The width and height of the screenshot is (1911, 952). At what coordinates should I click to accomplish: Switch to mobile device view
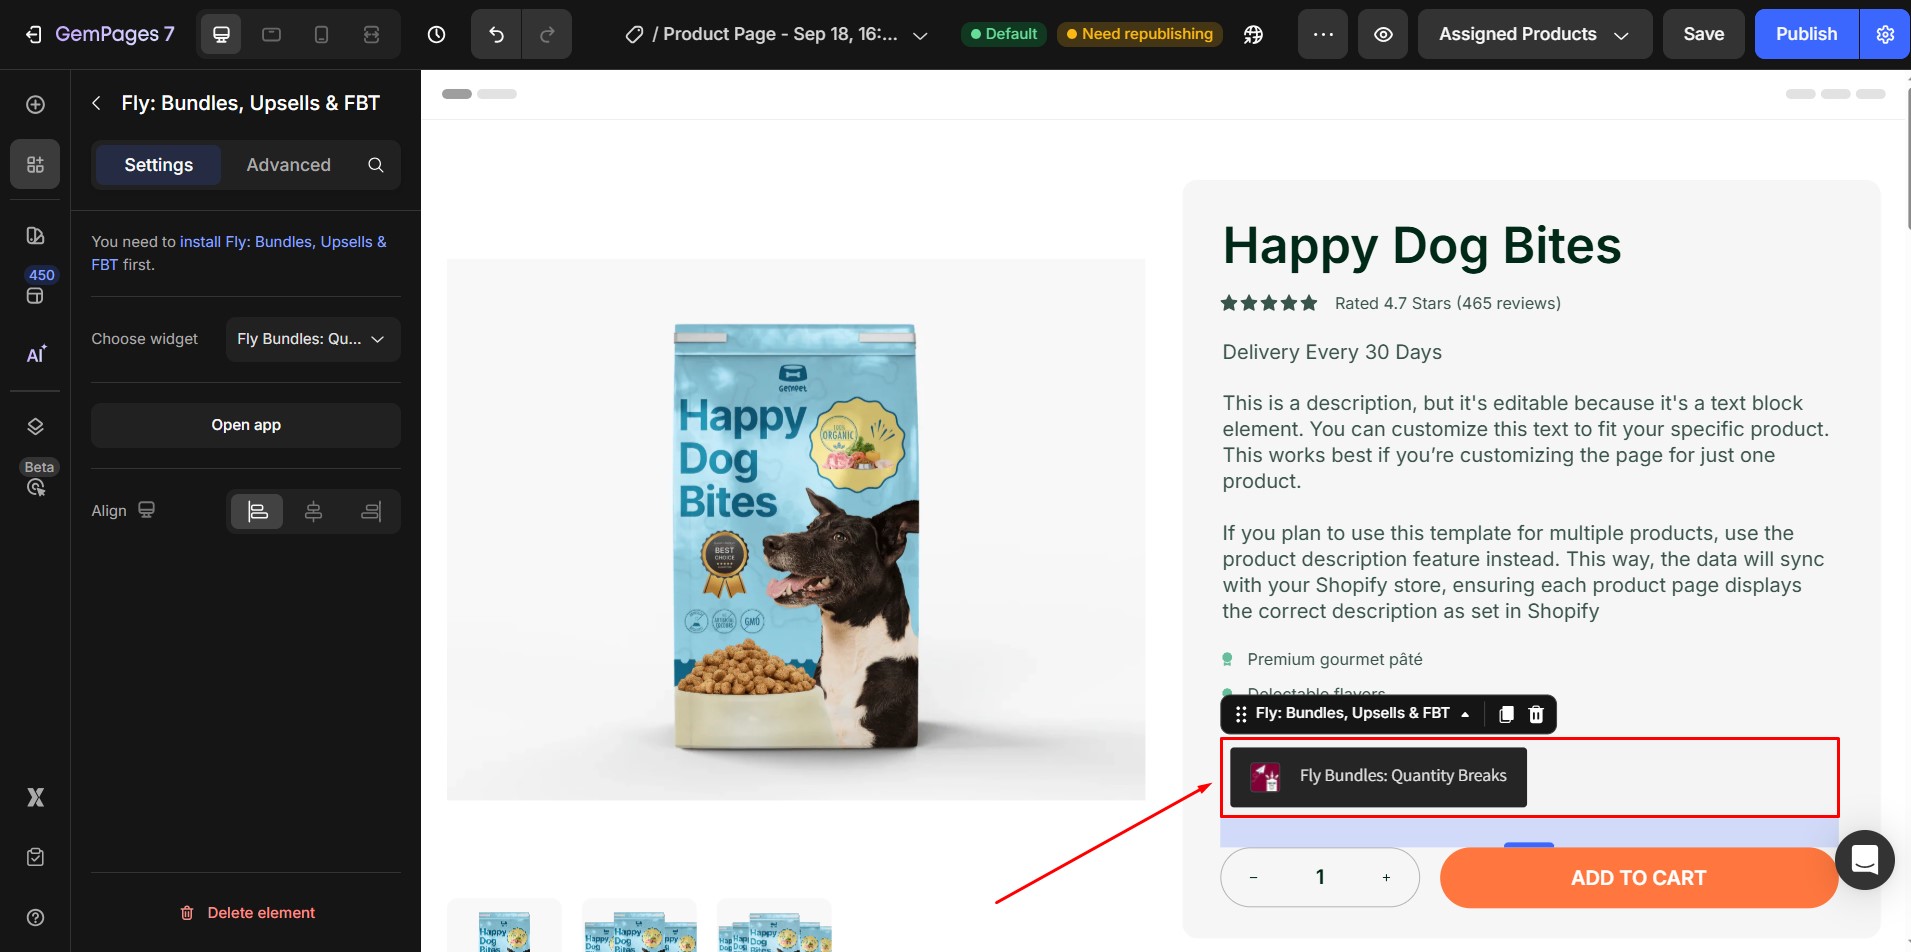coord(321,35)
